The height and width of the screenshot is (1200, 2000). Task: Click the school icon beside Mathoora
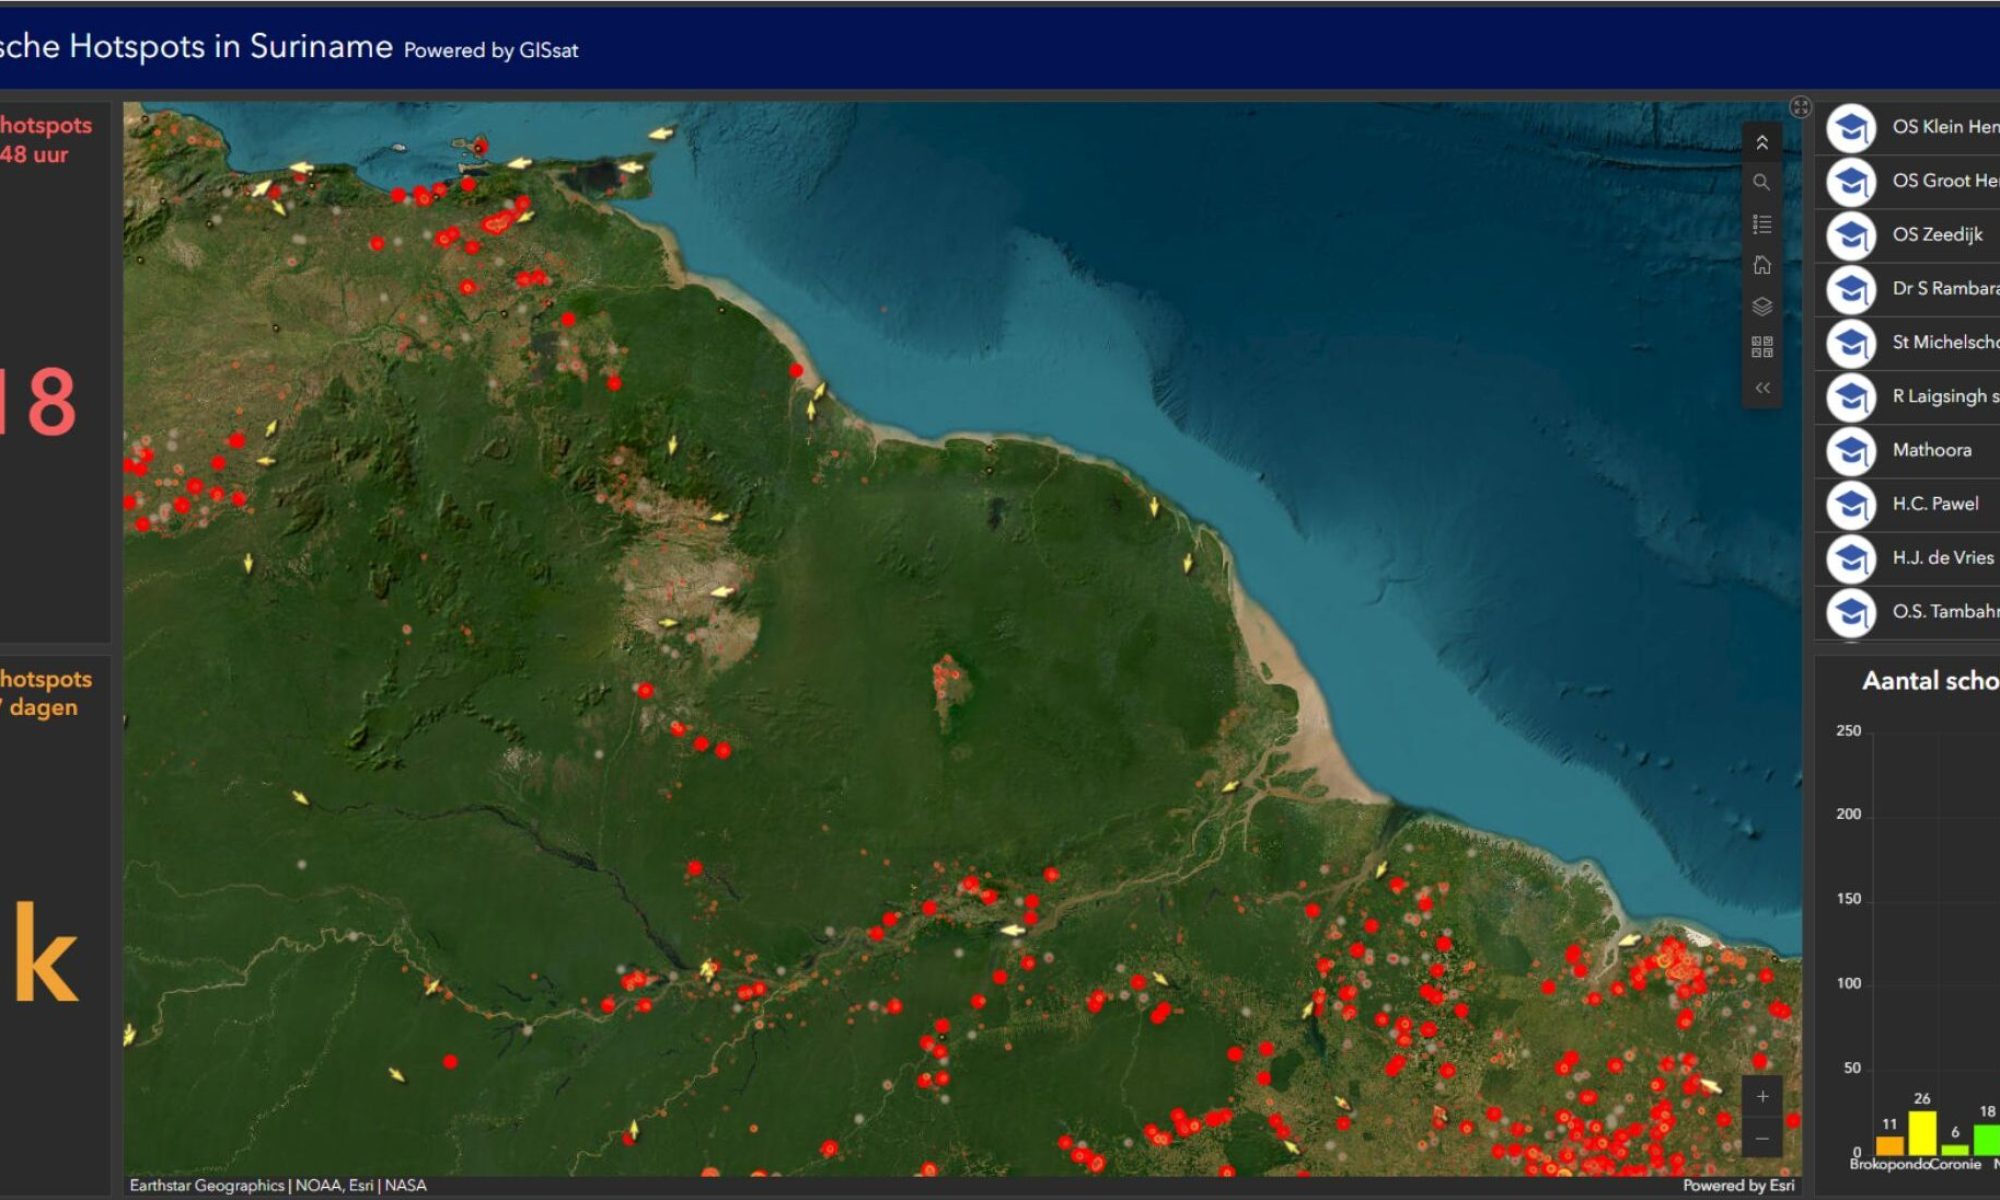point(1851,450)
